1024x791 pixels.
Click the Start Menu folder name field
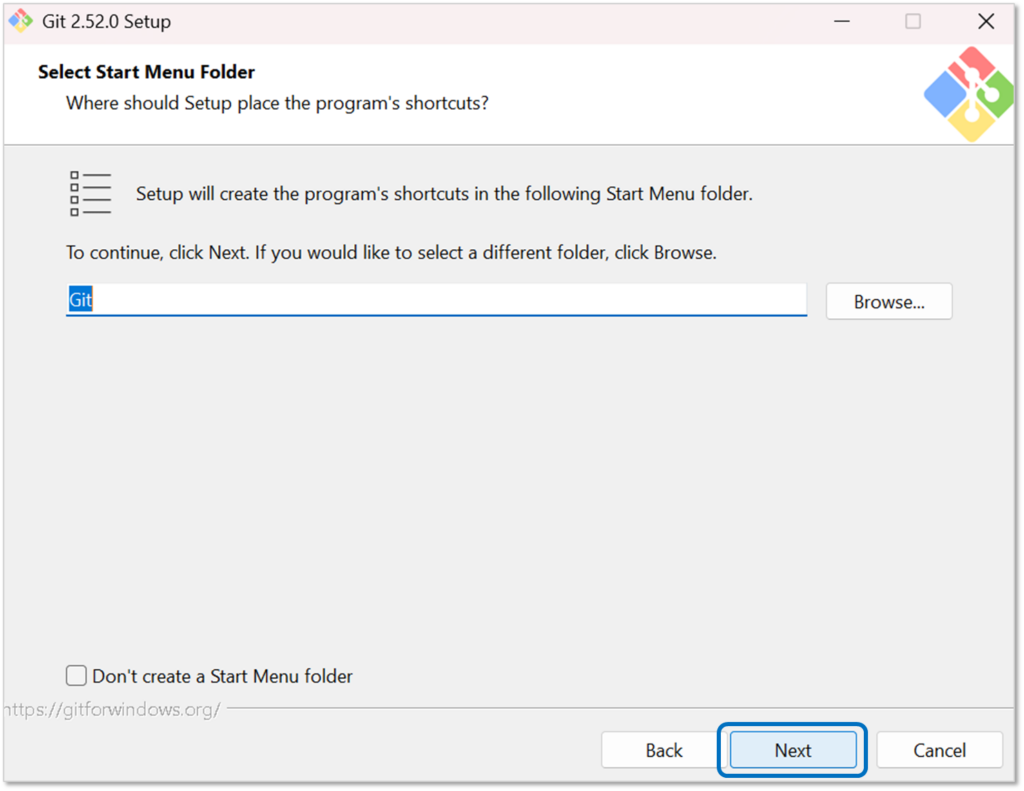point(436,300)
